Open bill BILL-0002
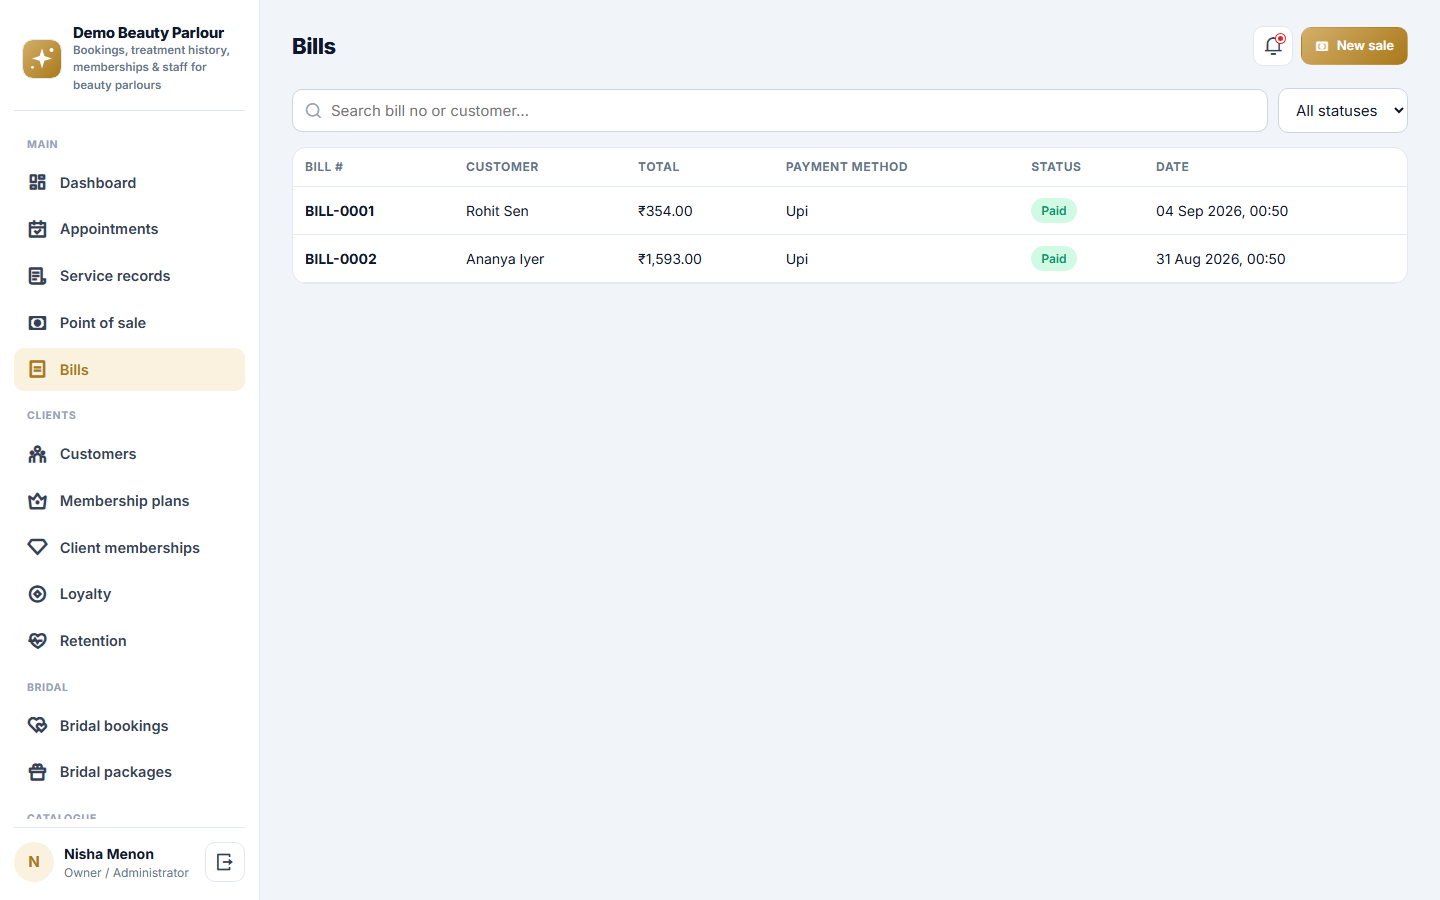1440x900 pixels. (341, 259)
